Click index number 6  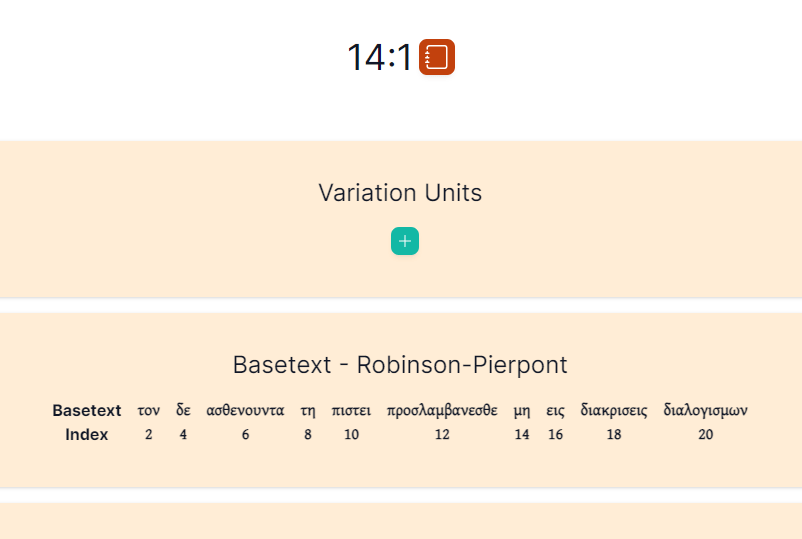(245, 434)
